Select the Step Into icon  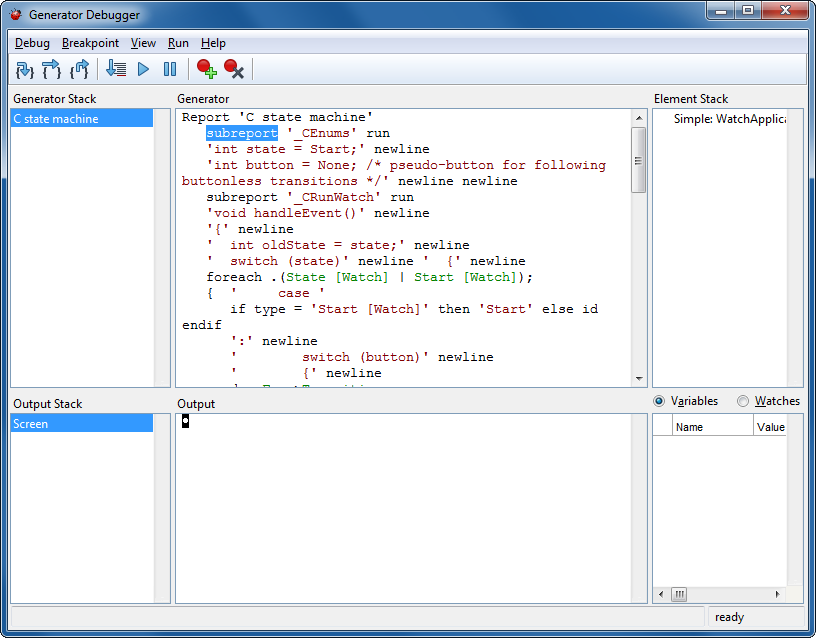pyautogui.click(x=24, y=69)
